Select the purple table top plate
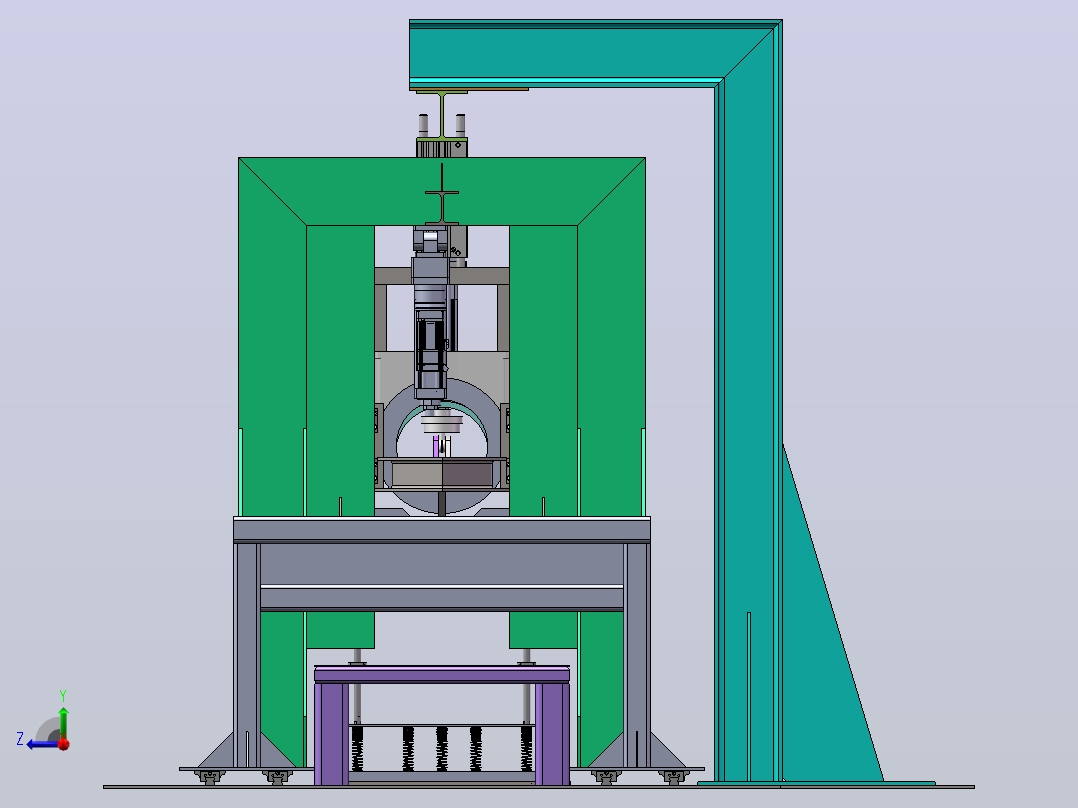This screenshot has height=808, width=1078. tap(441, 674)
